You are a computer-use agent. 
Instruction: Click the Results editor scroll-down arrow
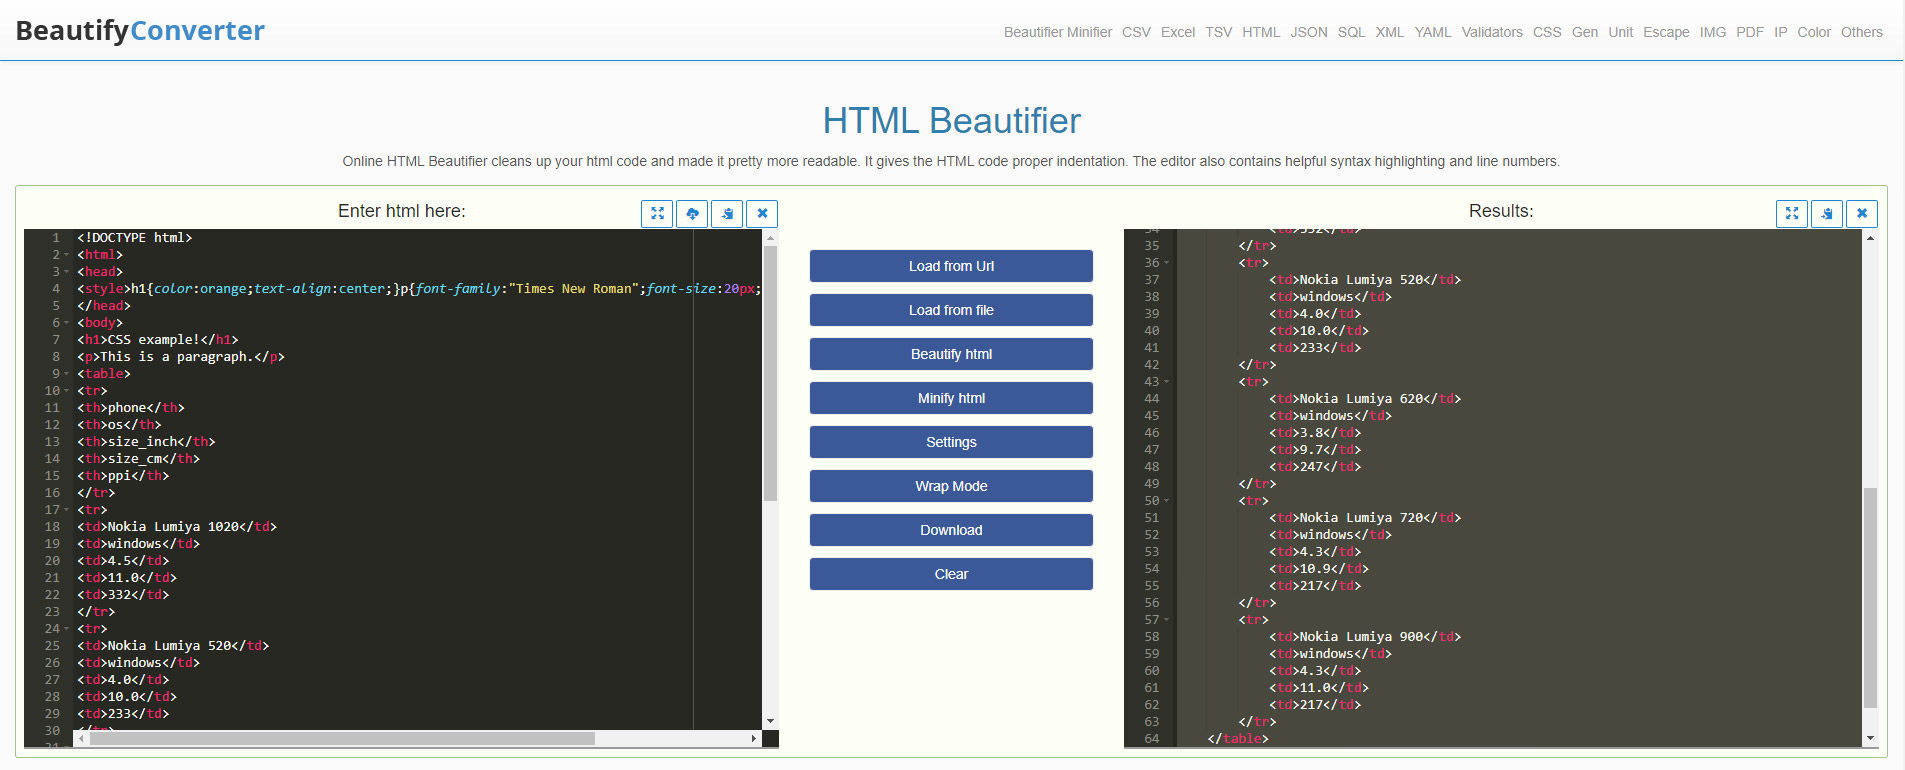[1870, 738]
